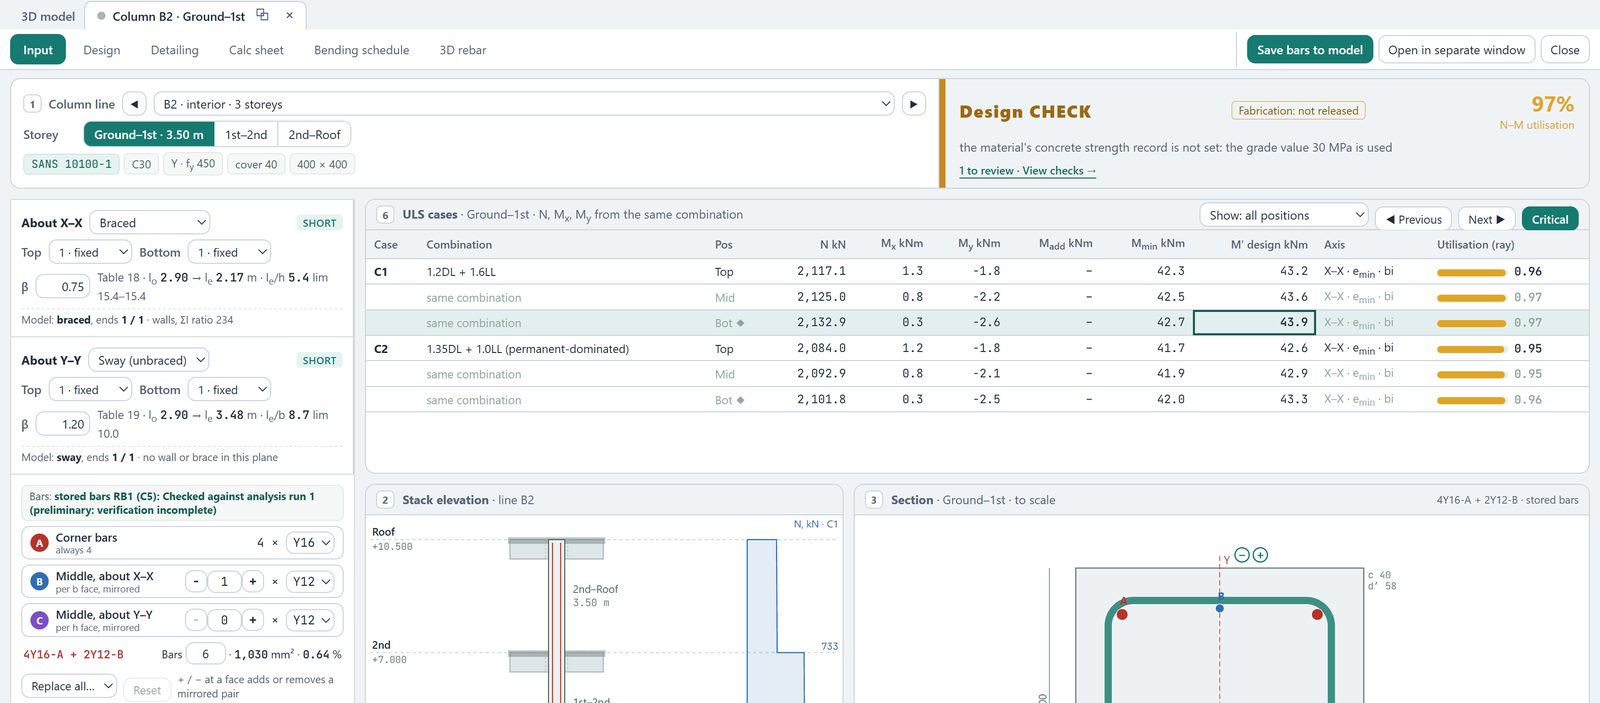Switch to the 3D model tab

48,16
